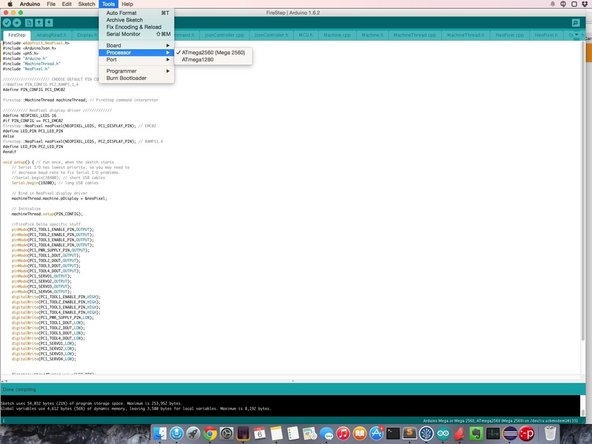The height and width of the screenshot is (444, 592).
Task: Switch to the NeoPixel.h tab
Action: (x=546, y=35)
